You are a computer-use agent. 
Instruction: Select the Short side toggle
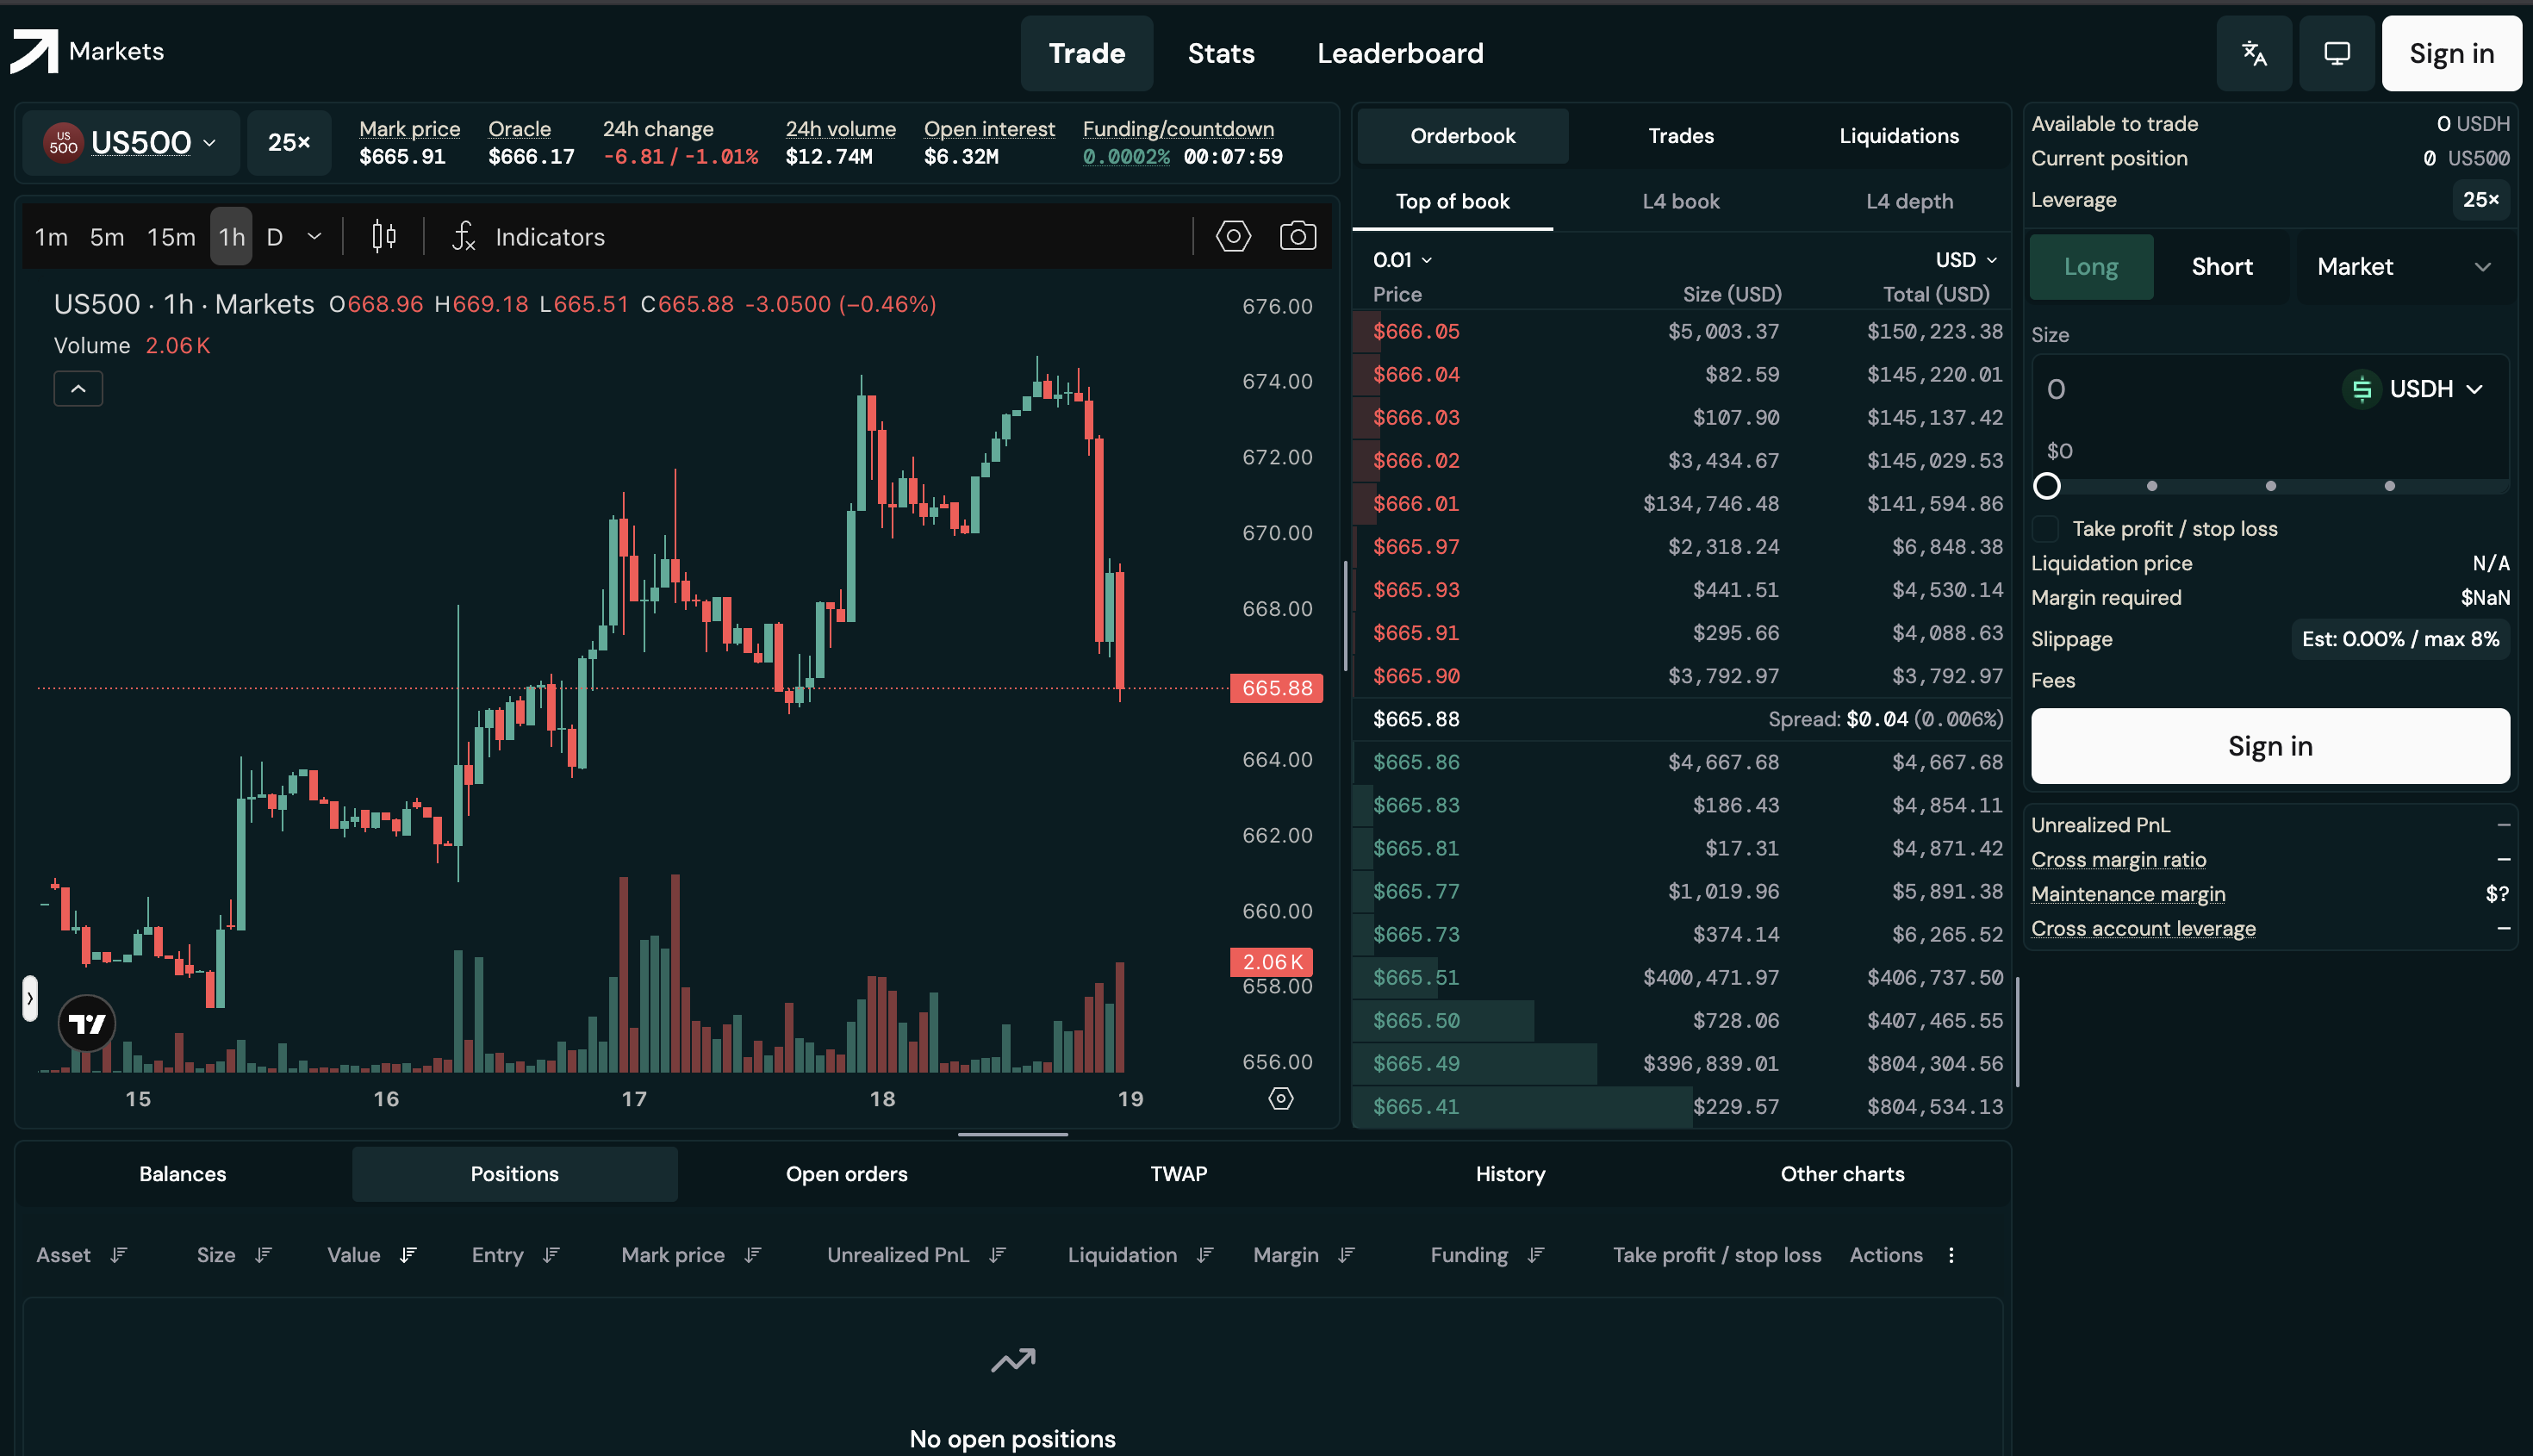click(x=2221, y=267)
